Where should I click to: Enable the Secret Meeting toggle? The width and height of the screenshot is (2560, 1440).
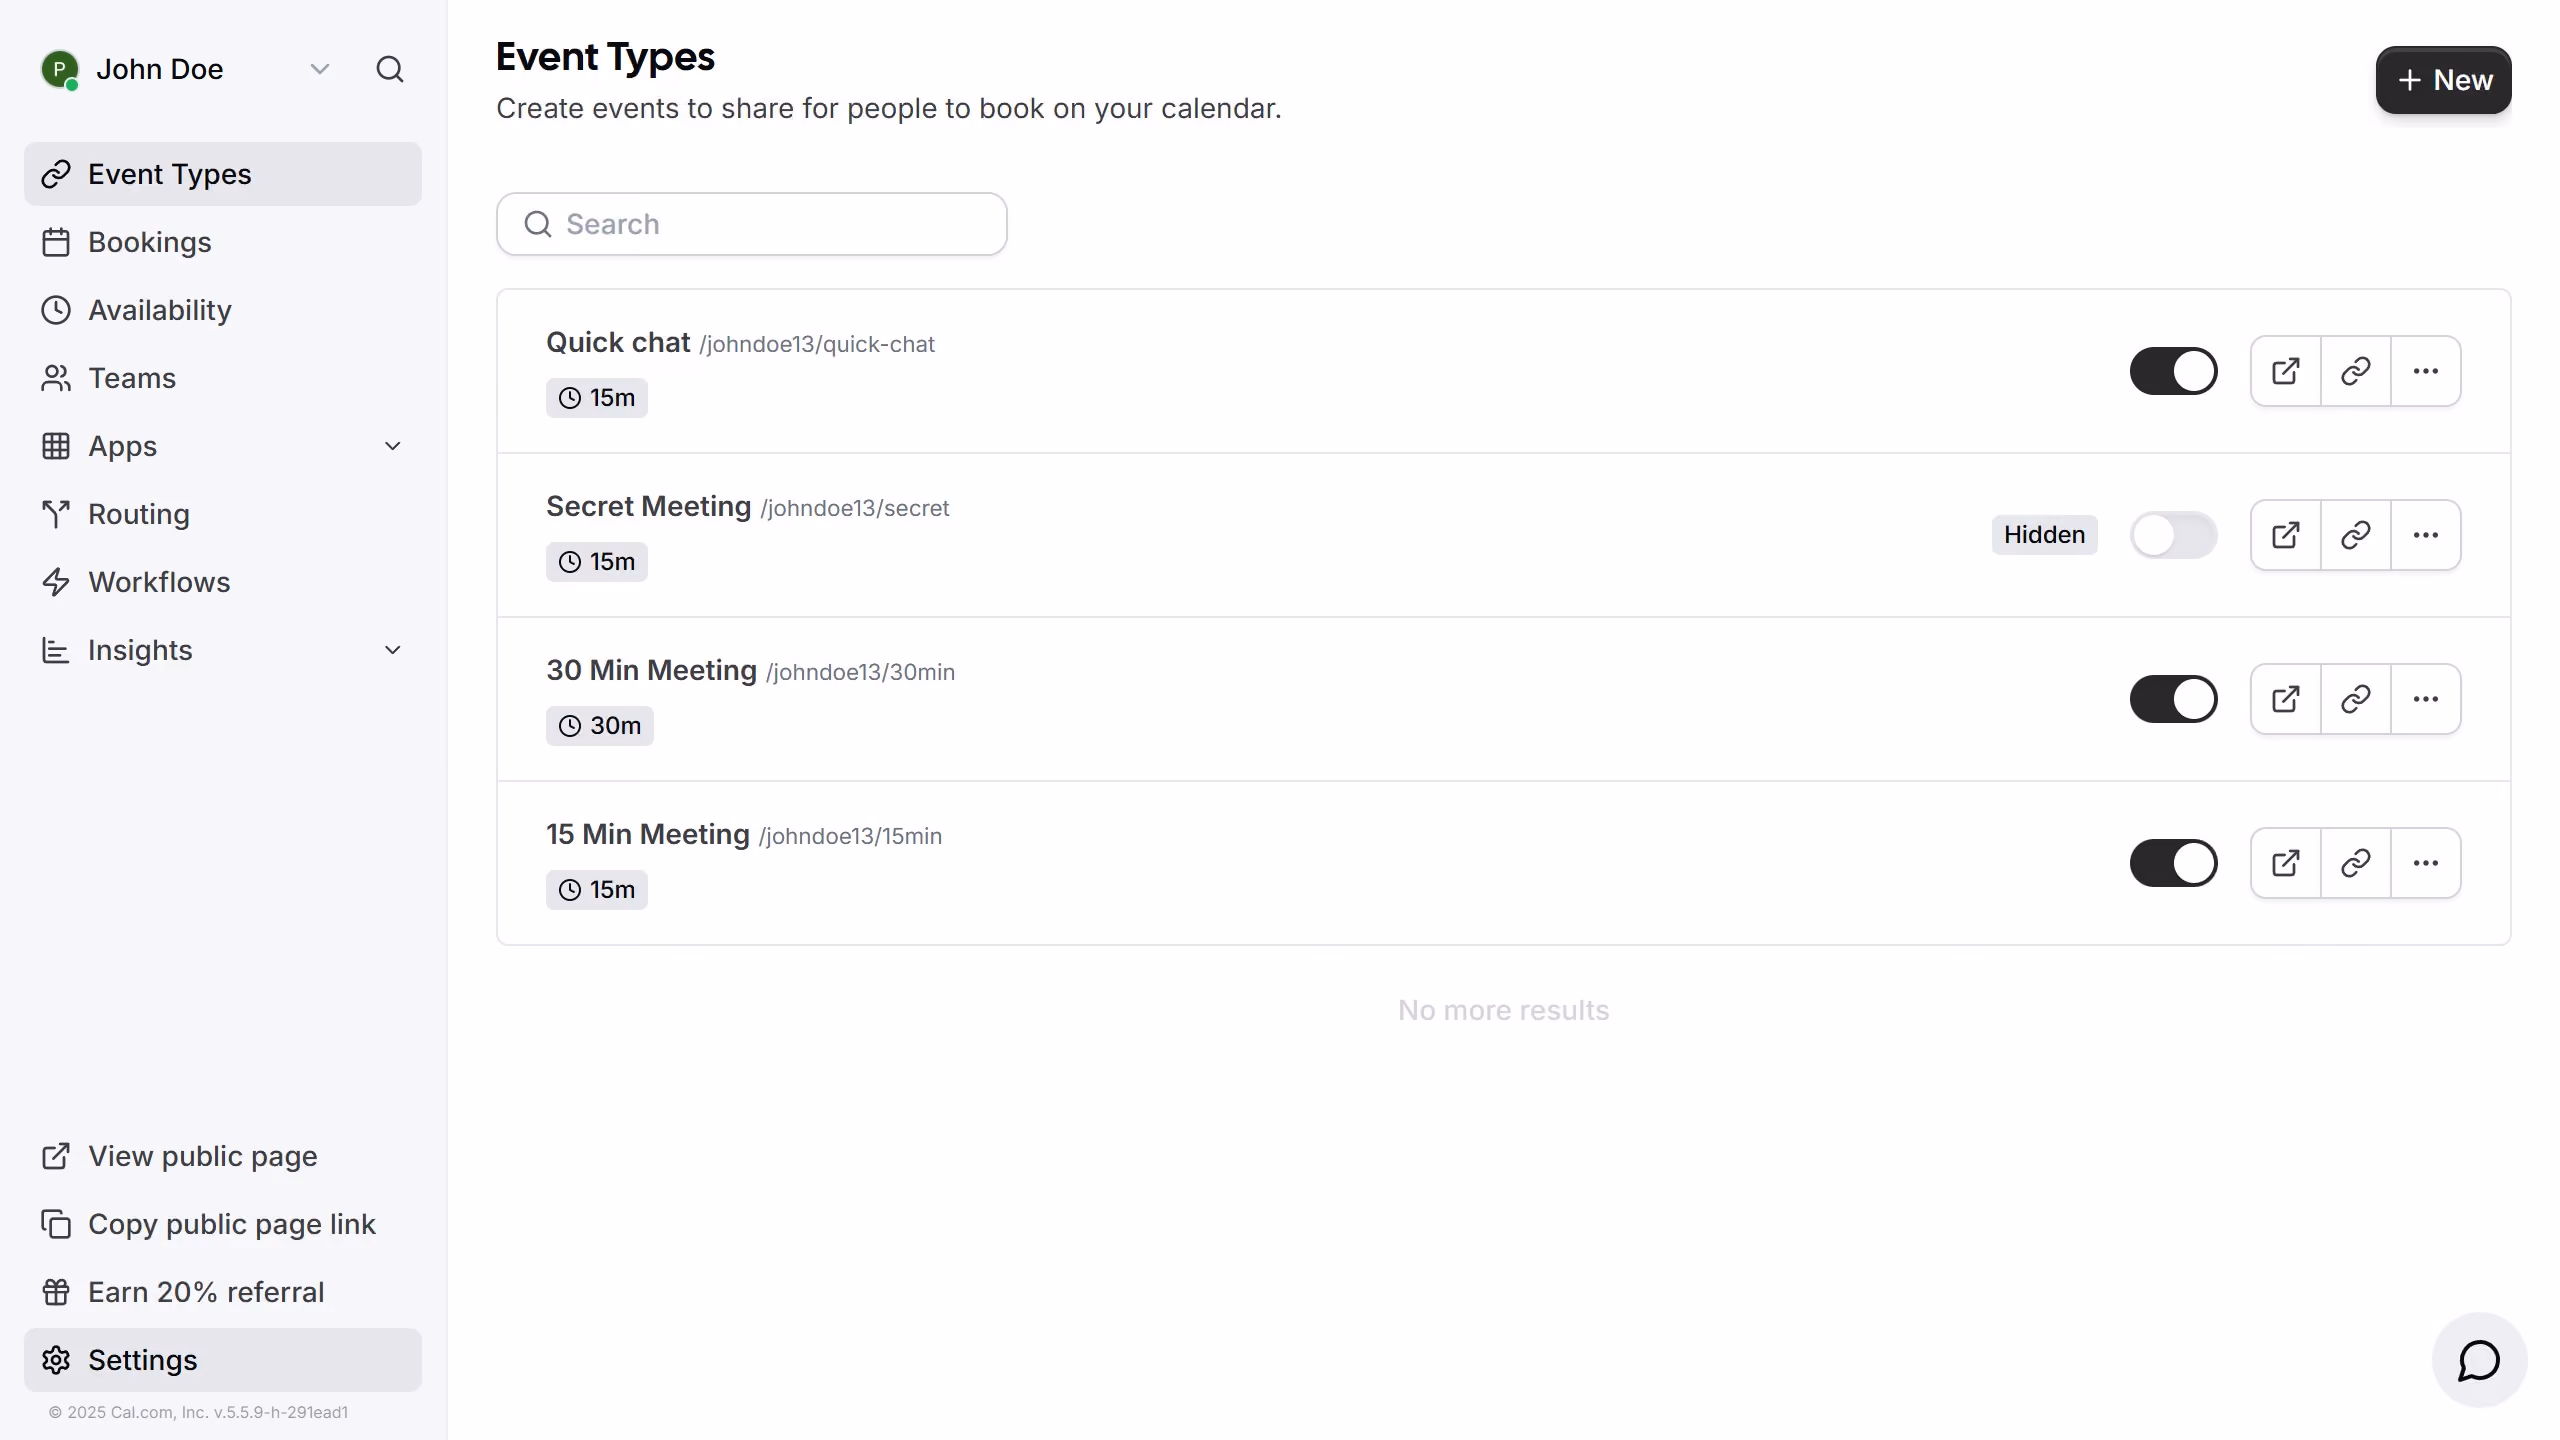tap(2173, 535)
